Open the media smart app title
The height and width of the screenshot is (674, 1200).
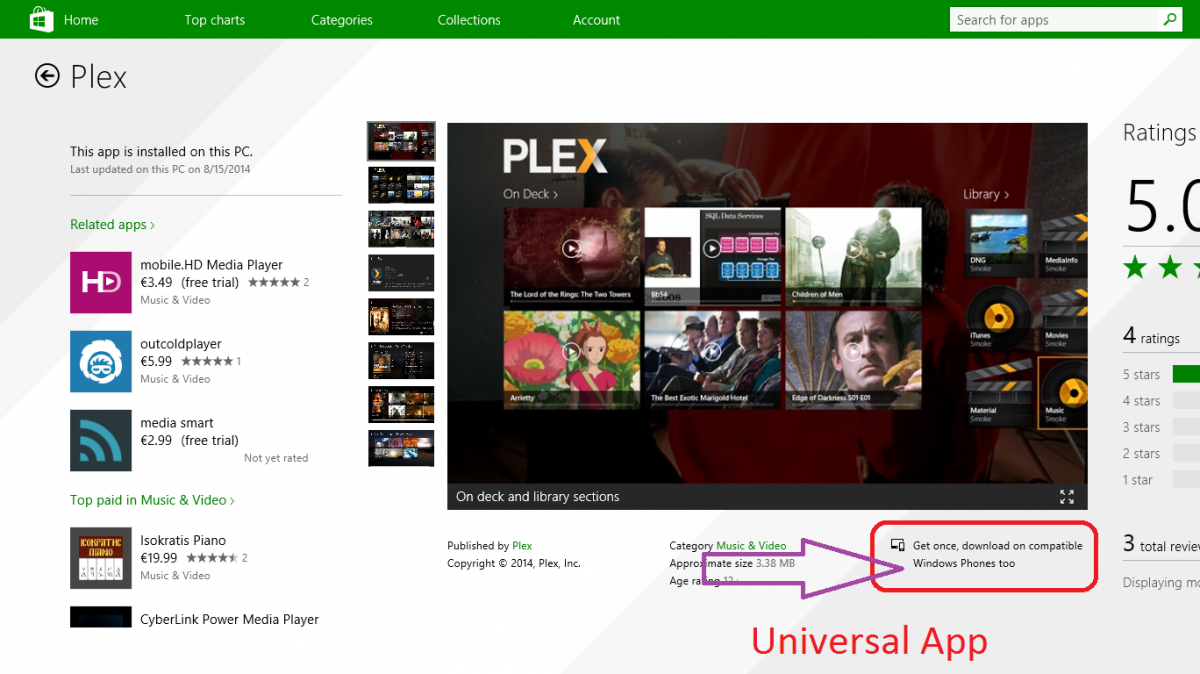(x=177, y=423)
